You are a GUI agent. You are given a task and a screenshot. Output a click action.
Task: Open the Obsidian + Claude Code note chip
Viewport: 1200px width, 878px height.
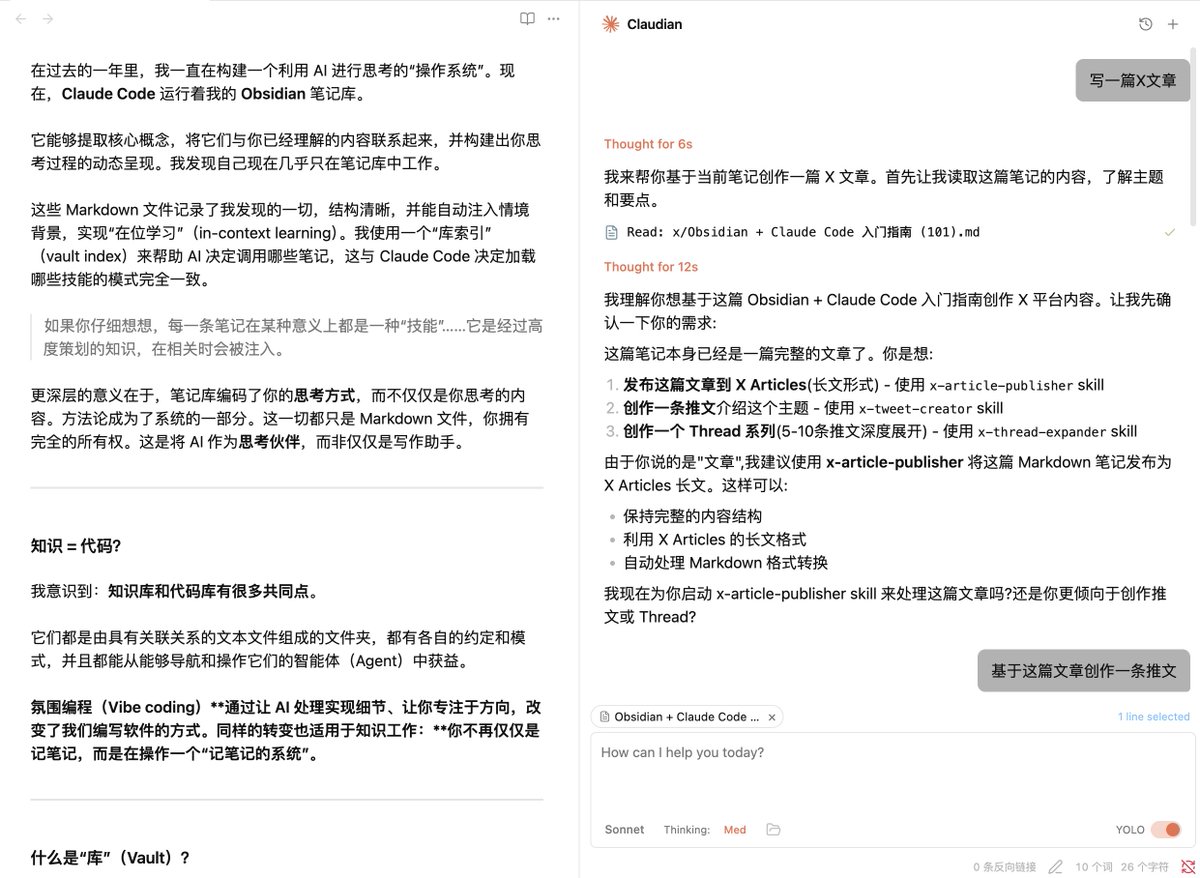686,717
